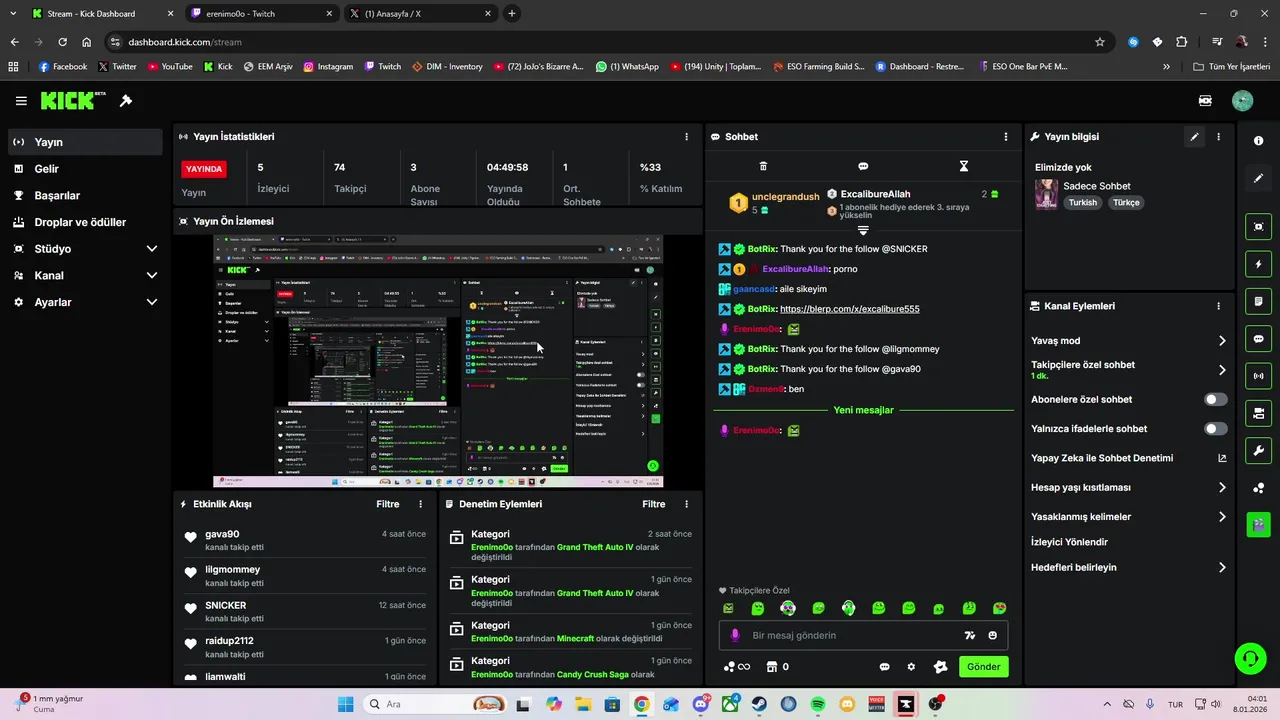The width and height of the screenshot is (1280, 720).
Task: Toggle the lightning activity widget in sidebar
Action: (1258, 264)
